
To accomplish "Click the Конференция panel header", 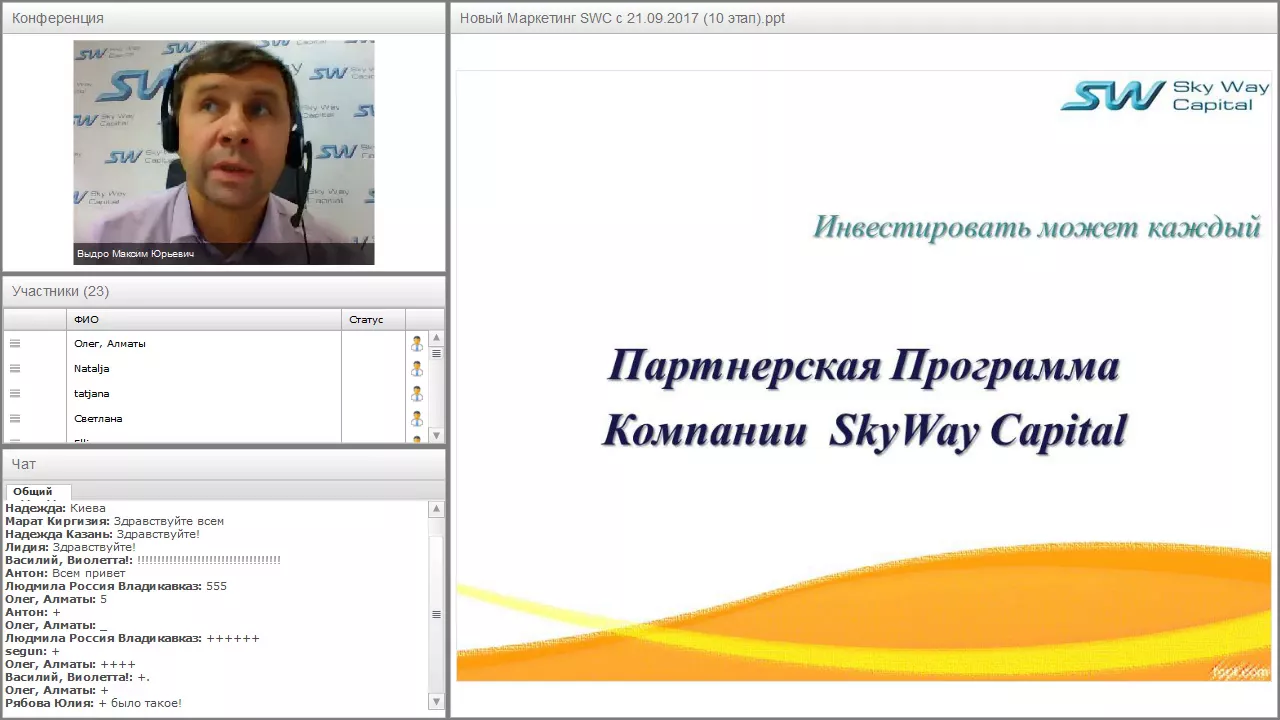I will coord(224,18).
